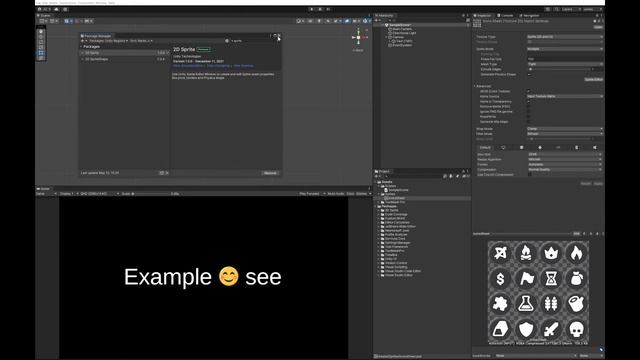Click the Pixels Per Unit field
Image resolution: width=640 pixels, height=360 pixels.
coord(565,59)
